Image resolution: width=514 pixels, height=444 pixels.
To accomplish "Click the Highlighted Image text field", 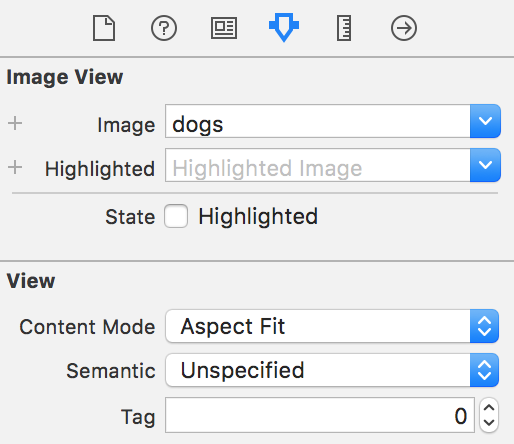I will coord(318,165).
